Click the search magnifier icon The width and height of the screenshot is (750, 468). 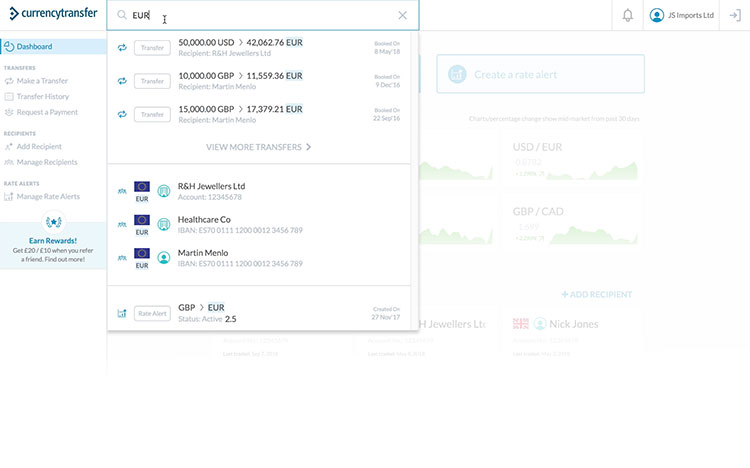coord(122,16)
